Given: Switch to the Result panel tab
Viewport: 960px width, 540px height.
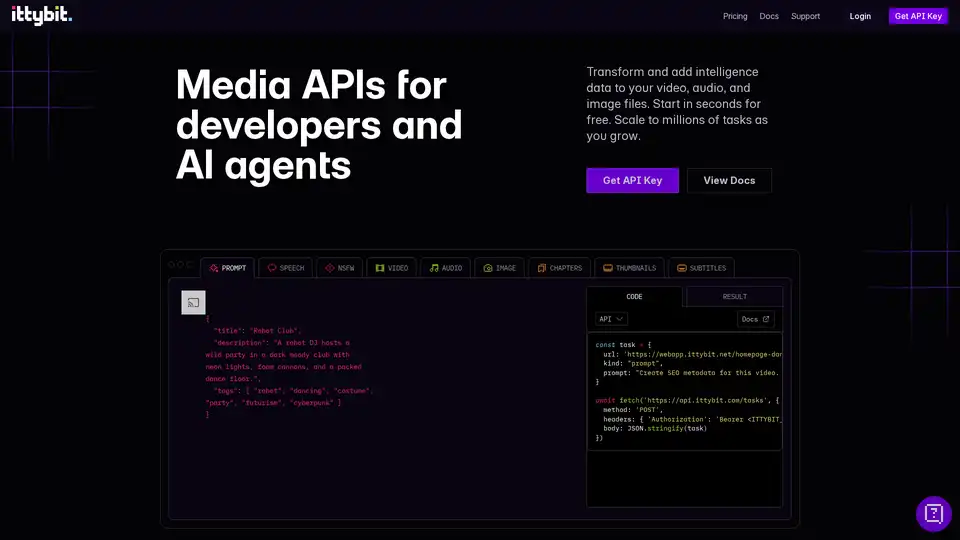Looking at the screenshot, I should coord(735,296).
